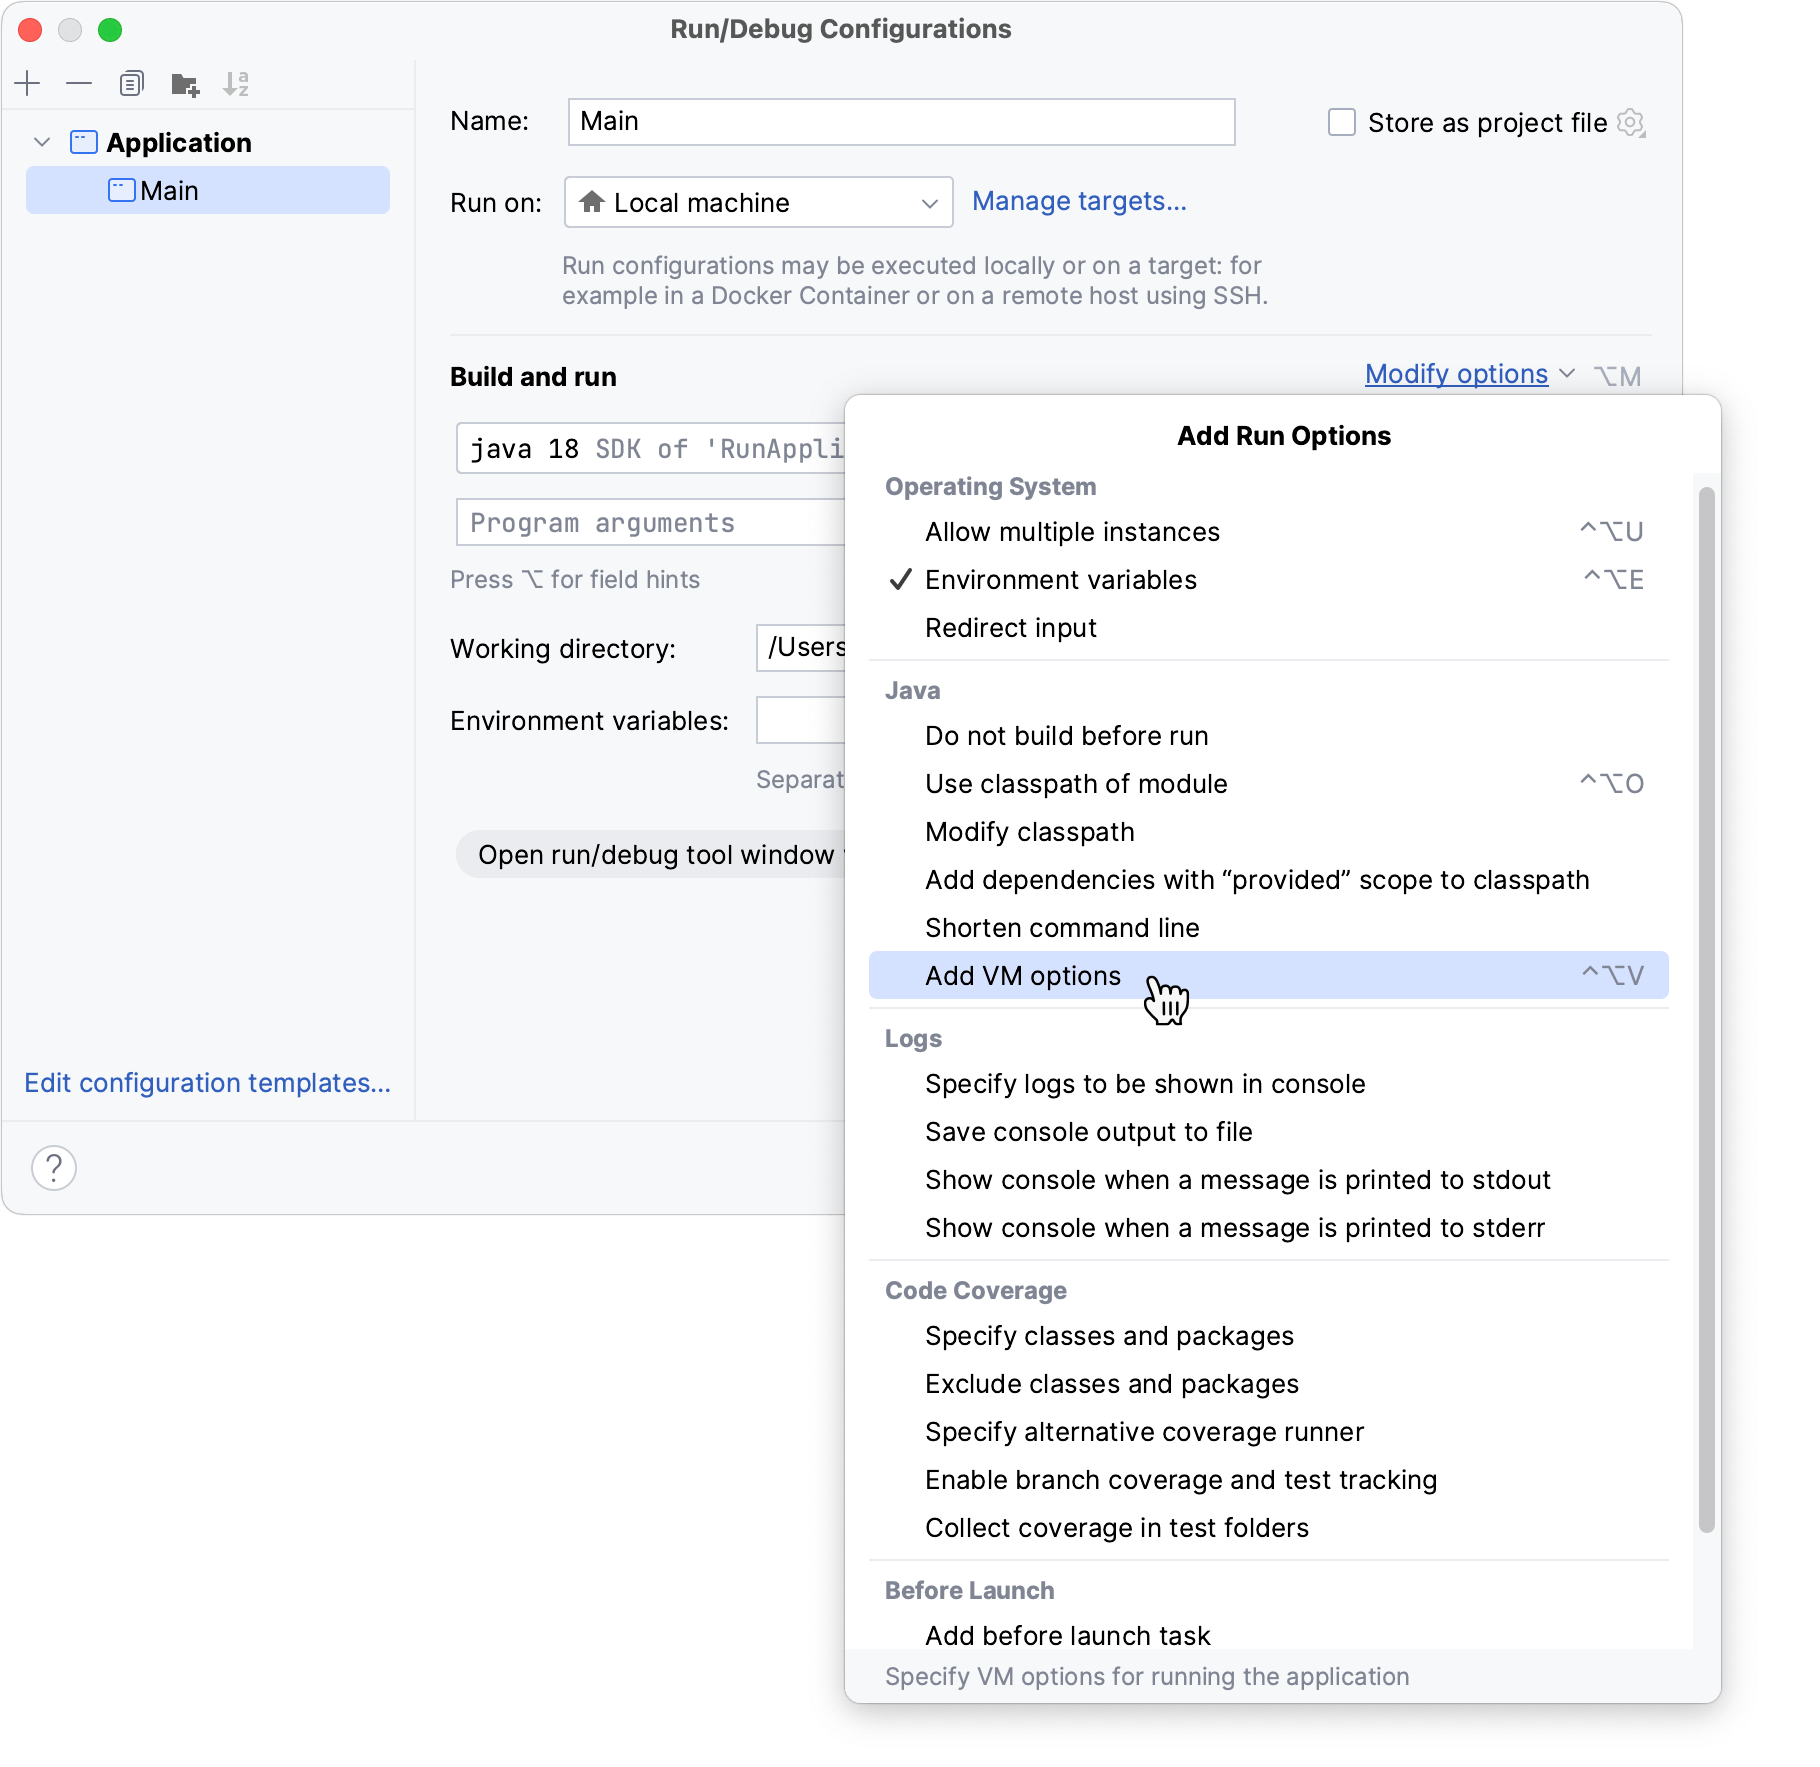Enable Allow multiple instances option
Screen dimensions: 1820x1767
(1072, 531)
